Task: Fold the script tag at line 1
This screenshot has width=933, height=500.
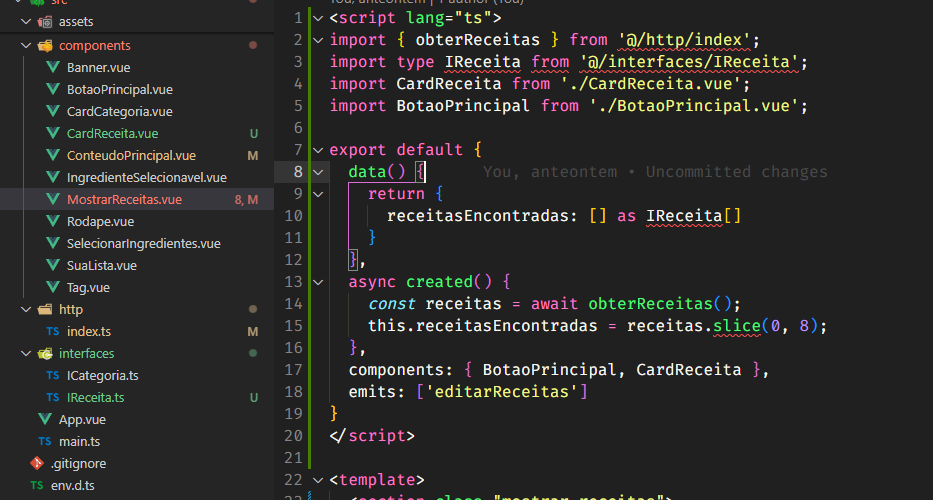Action: pyautogui.click(x=318, y=18)
